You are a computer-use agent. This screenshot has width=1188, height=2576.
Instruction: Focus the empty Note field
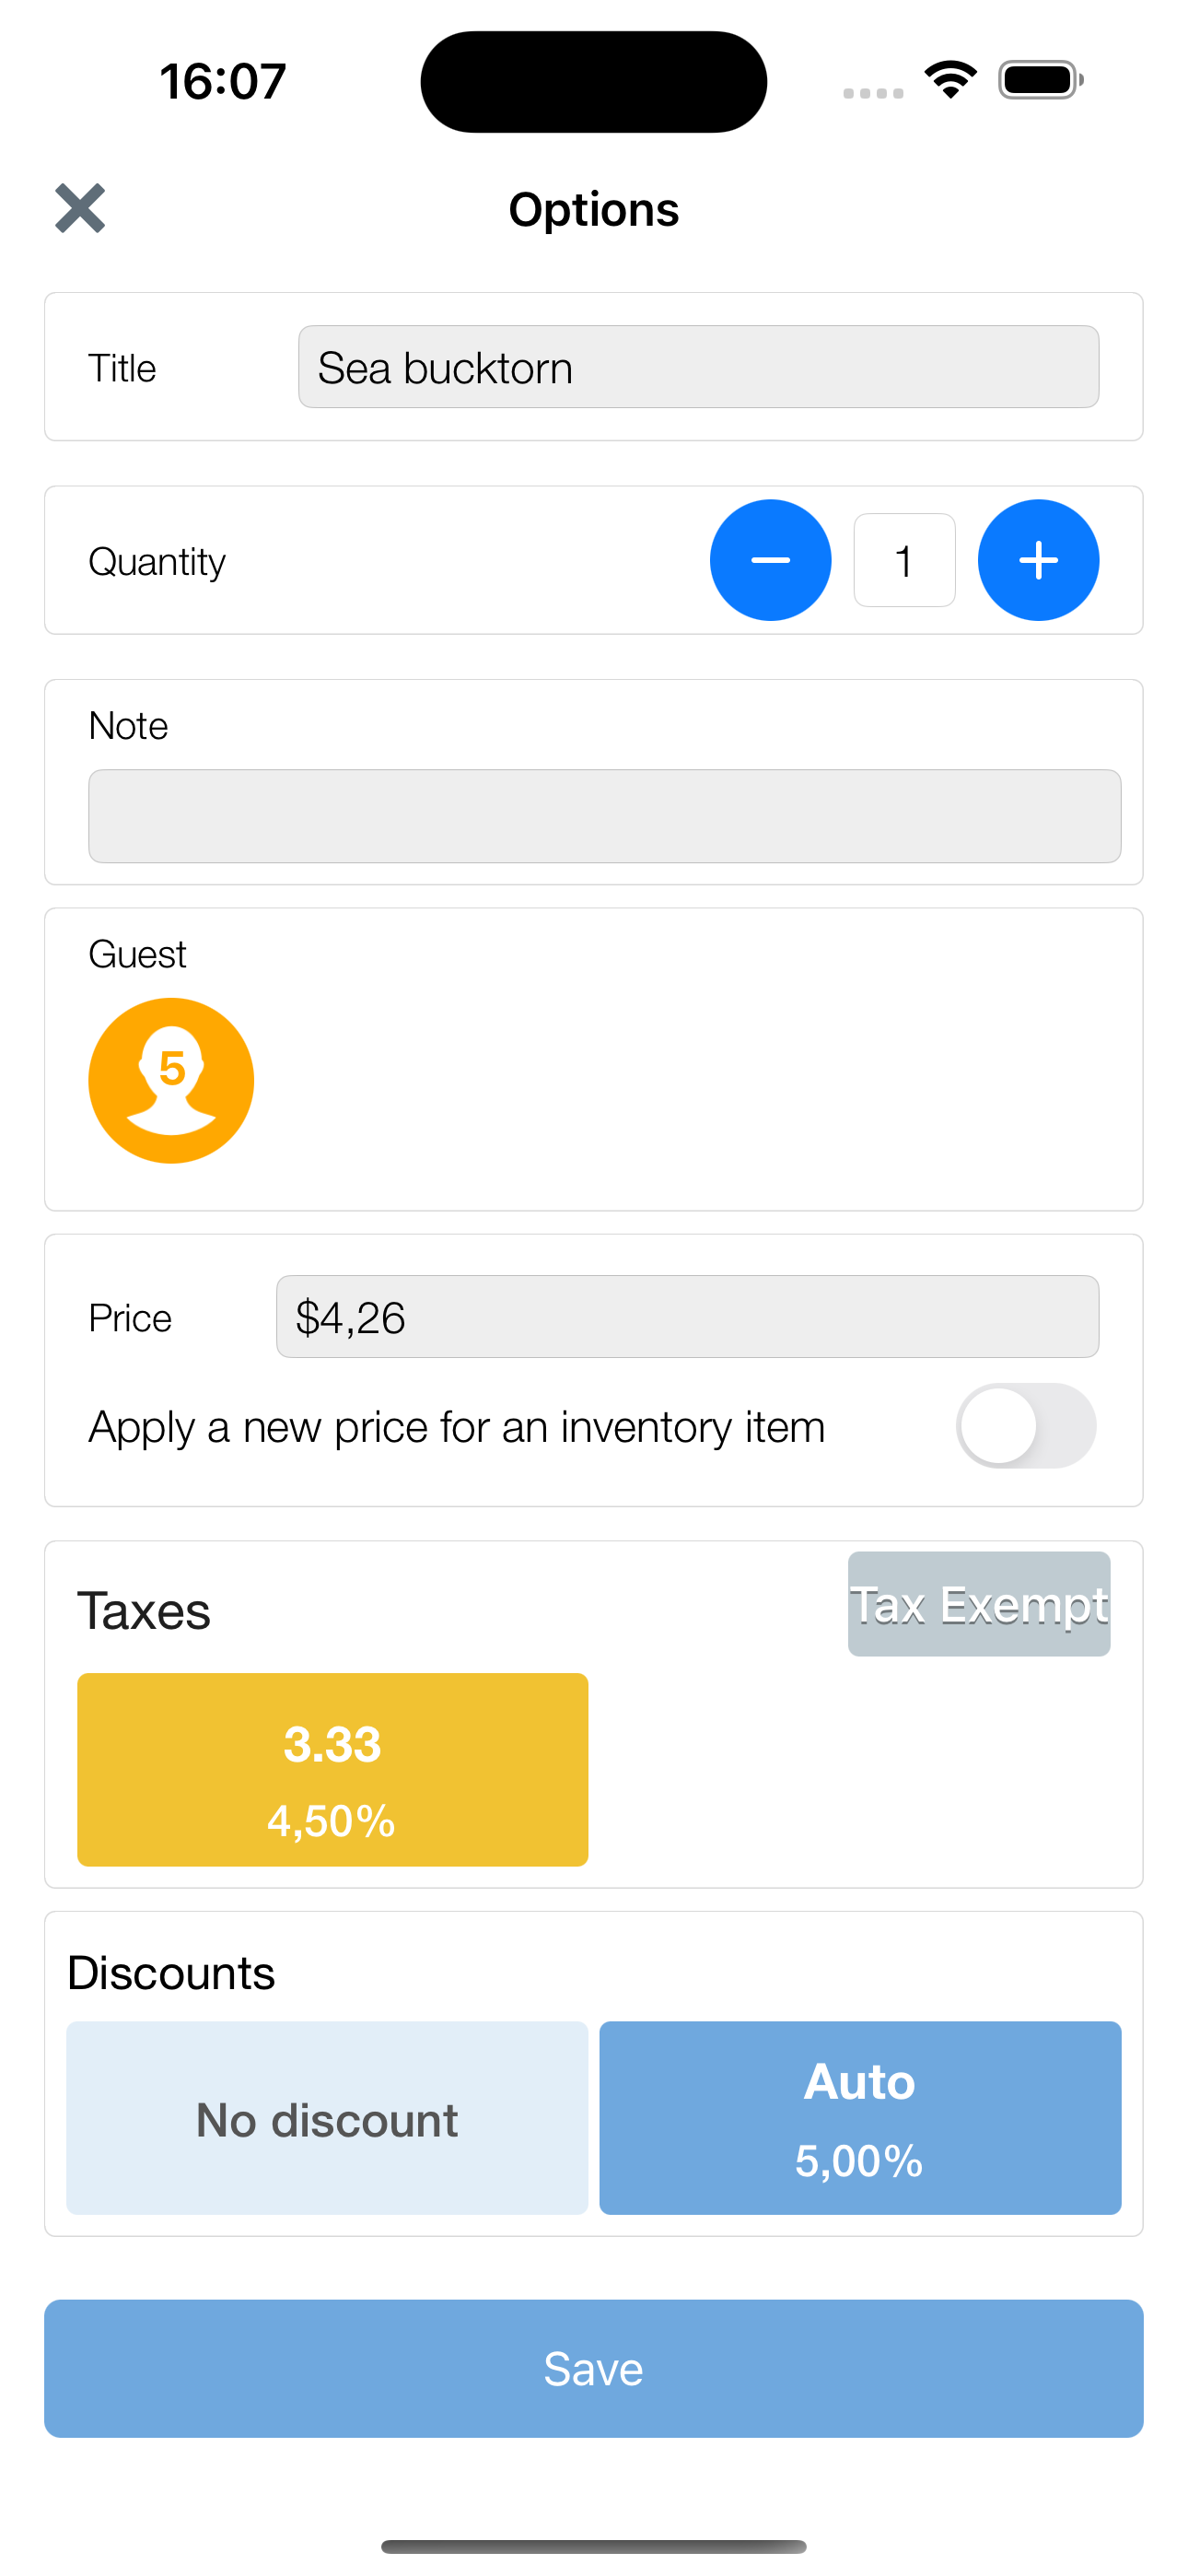604,816
